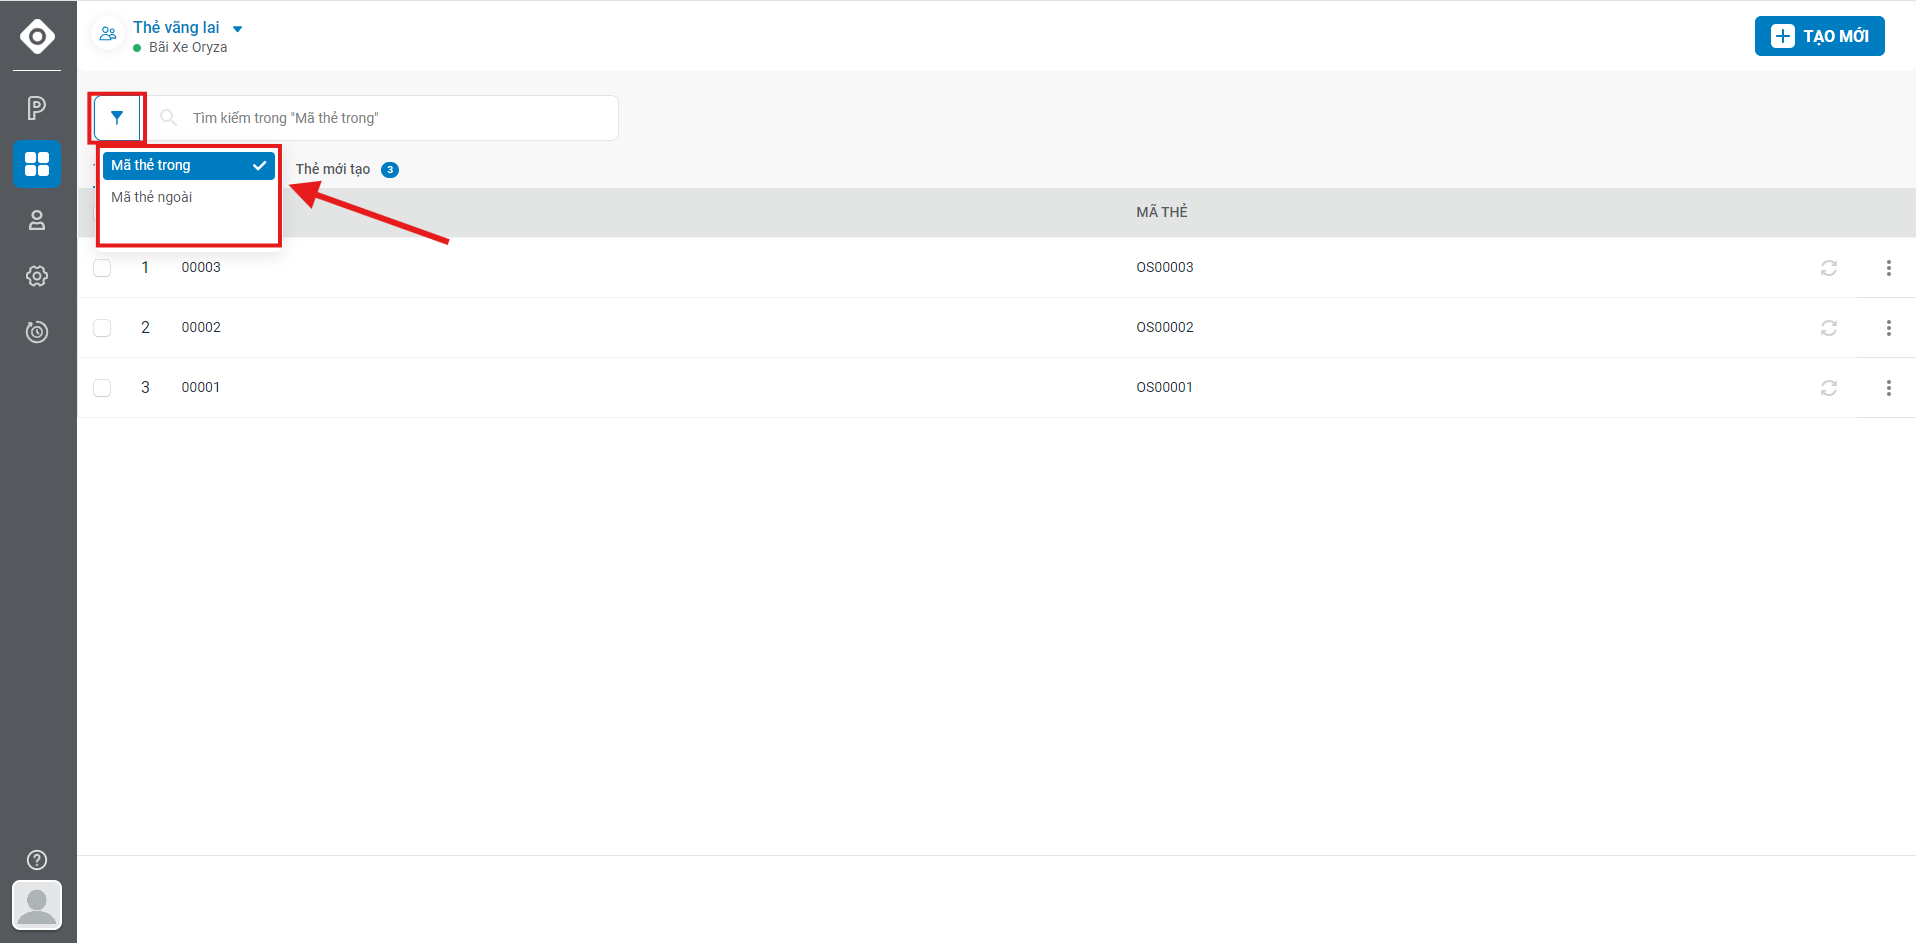Click the visitors group icon beside Thẻ vãng lai

click(x=108, y=33)
